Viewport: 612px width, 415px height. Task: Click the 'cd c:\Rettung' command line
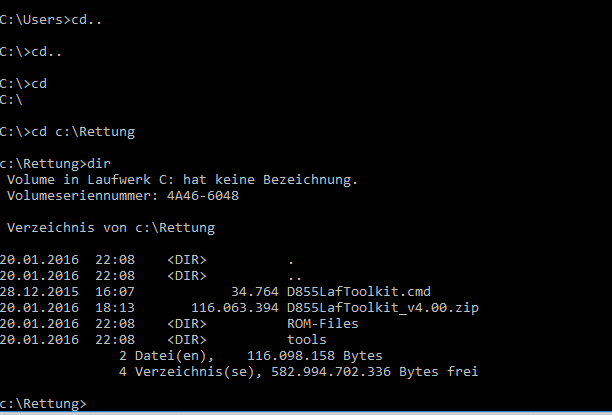(67, 132)
